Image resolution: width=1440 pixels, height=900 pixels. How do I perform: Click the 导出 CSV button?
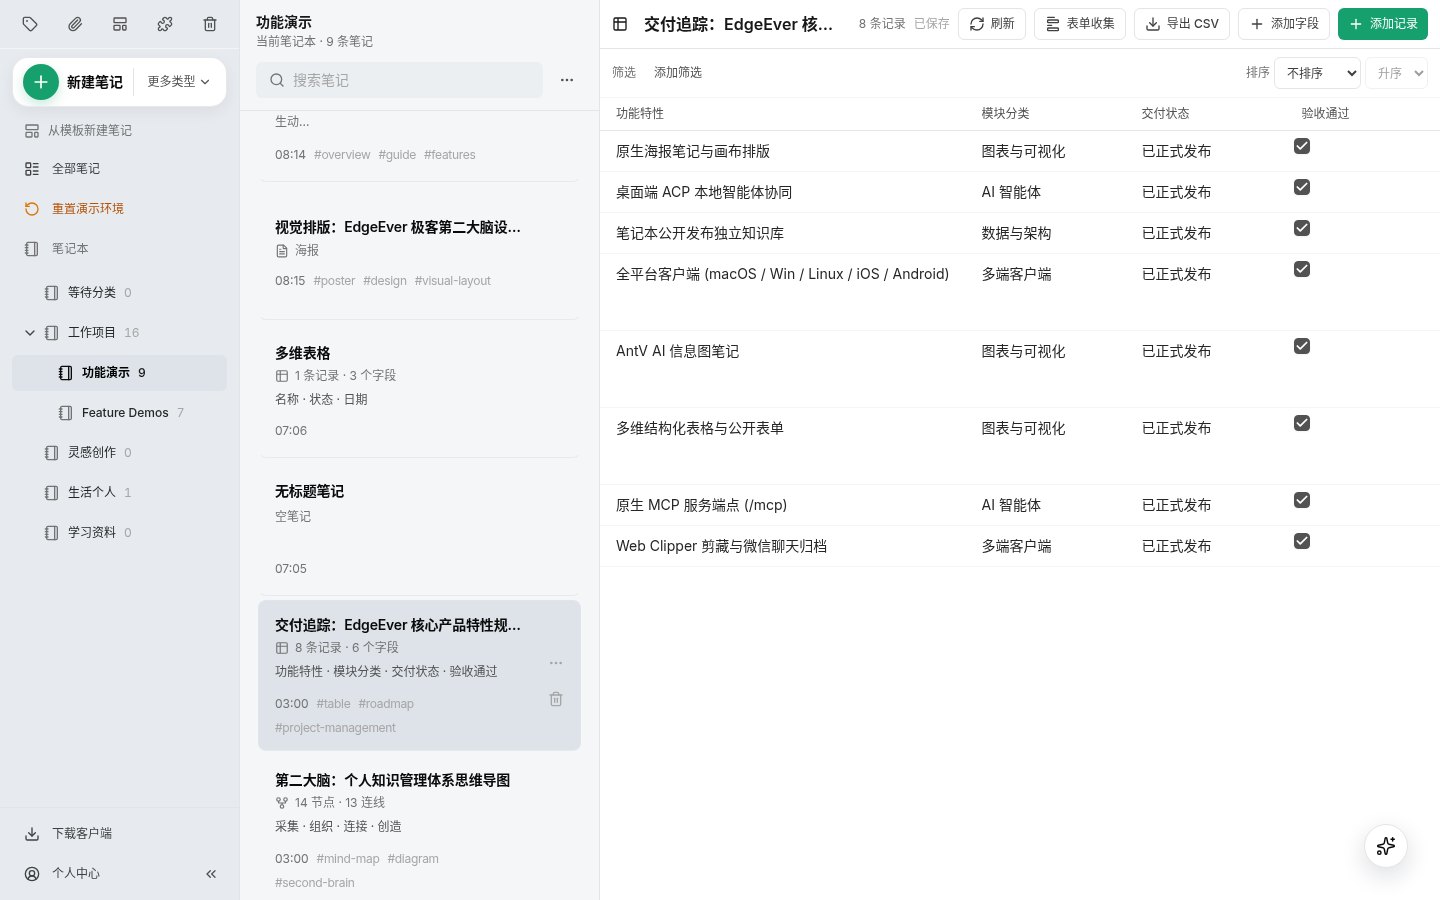[x=1182, y=24]
